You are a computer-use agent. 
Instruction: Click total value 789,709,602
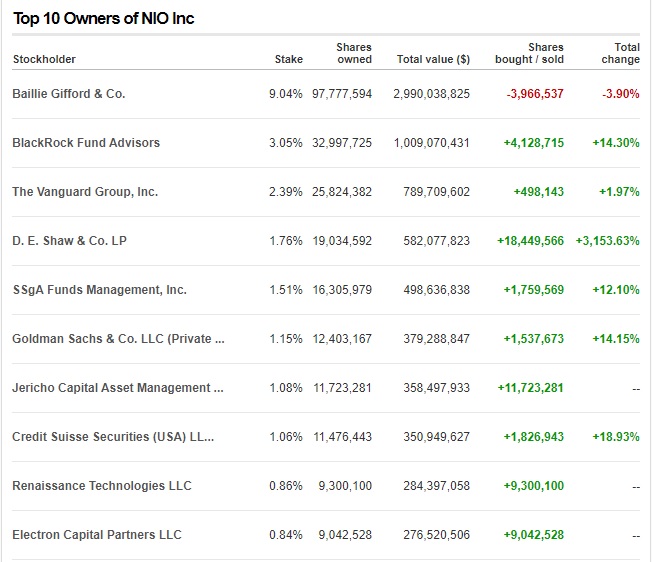(437, 192)
